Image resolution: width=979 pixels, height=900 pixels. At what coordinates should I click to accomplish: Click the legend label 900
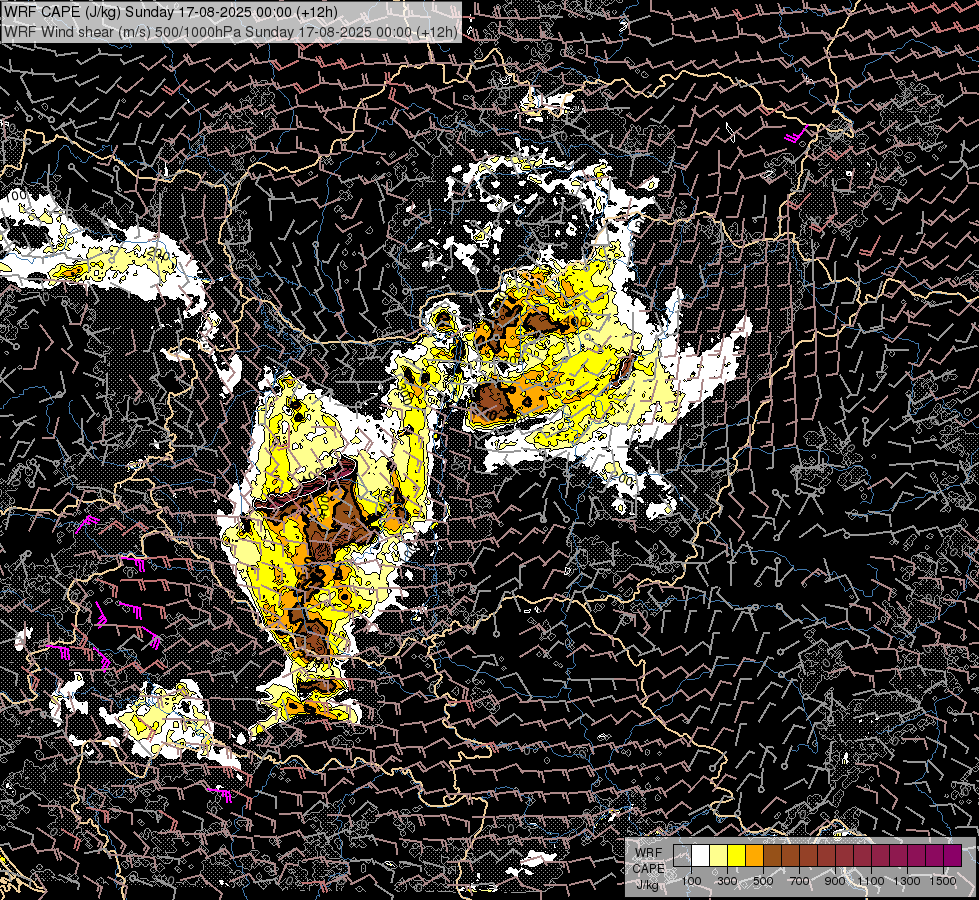pyautogui.click(x=835, y=881)
